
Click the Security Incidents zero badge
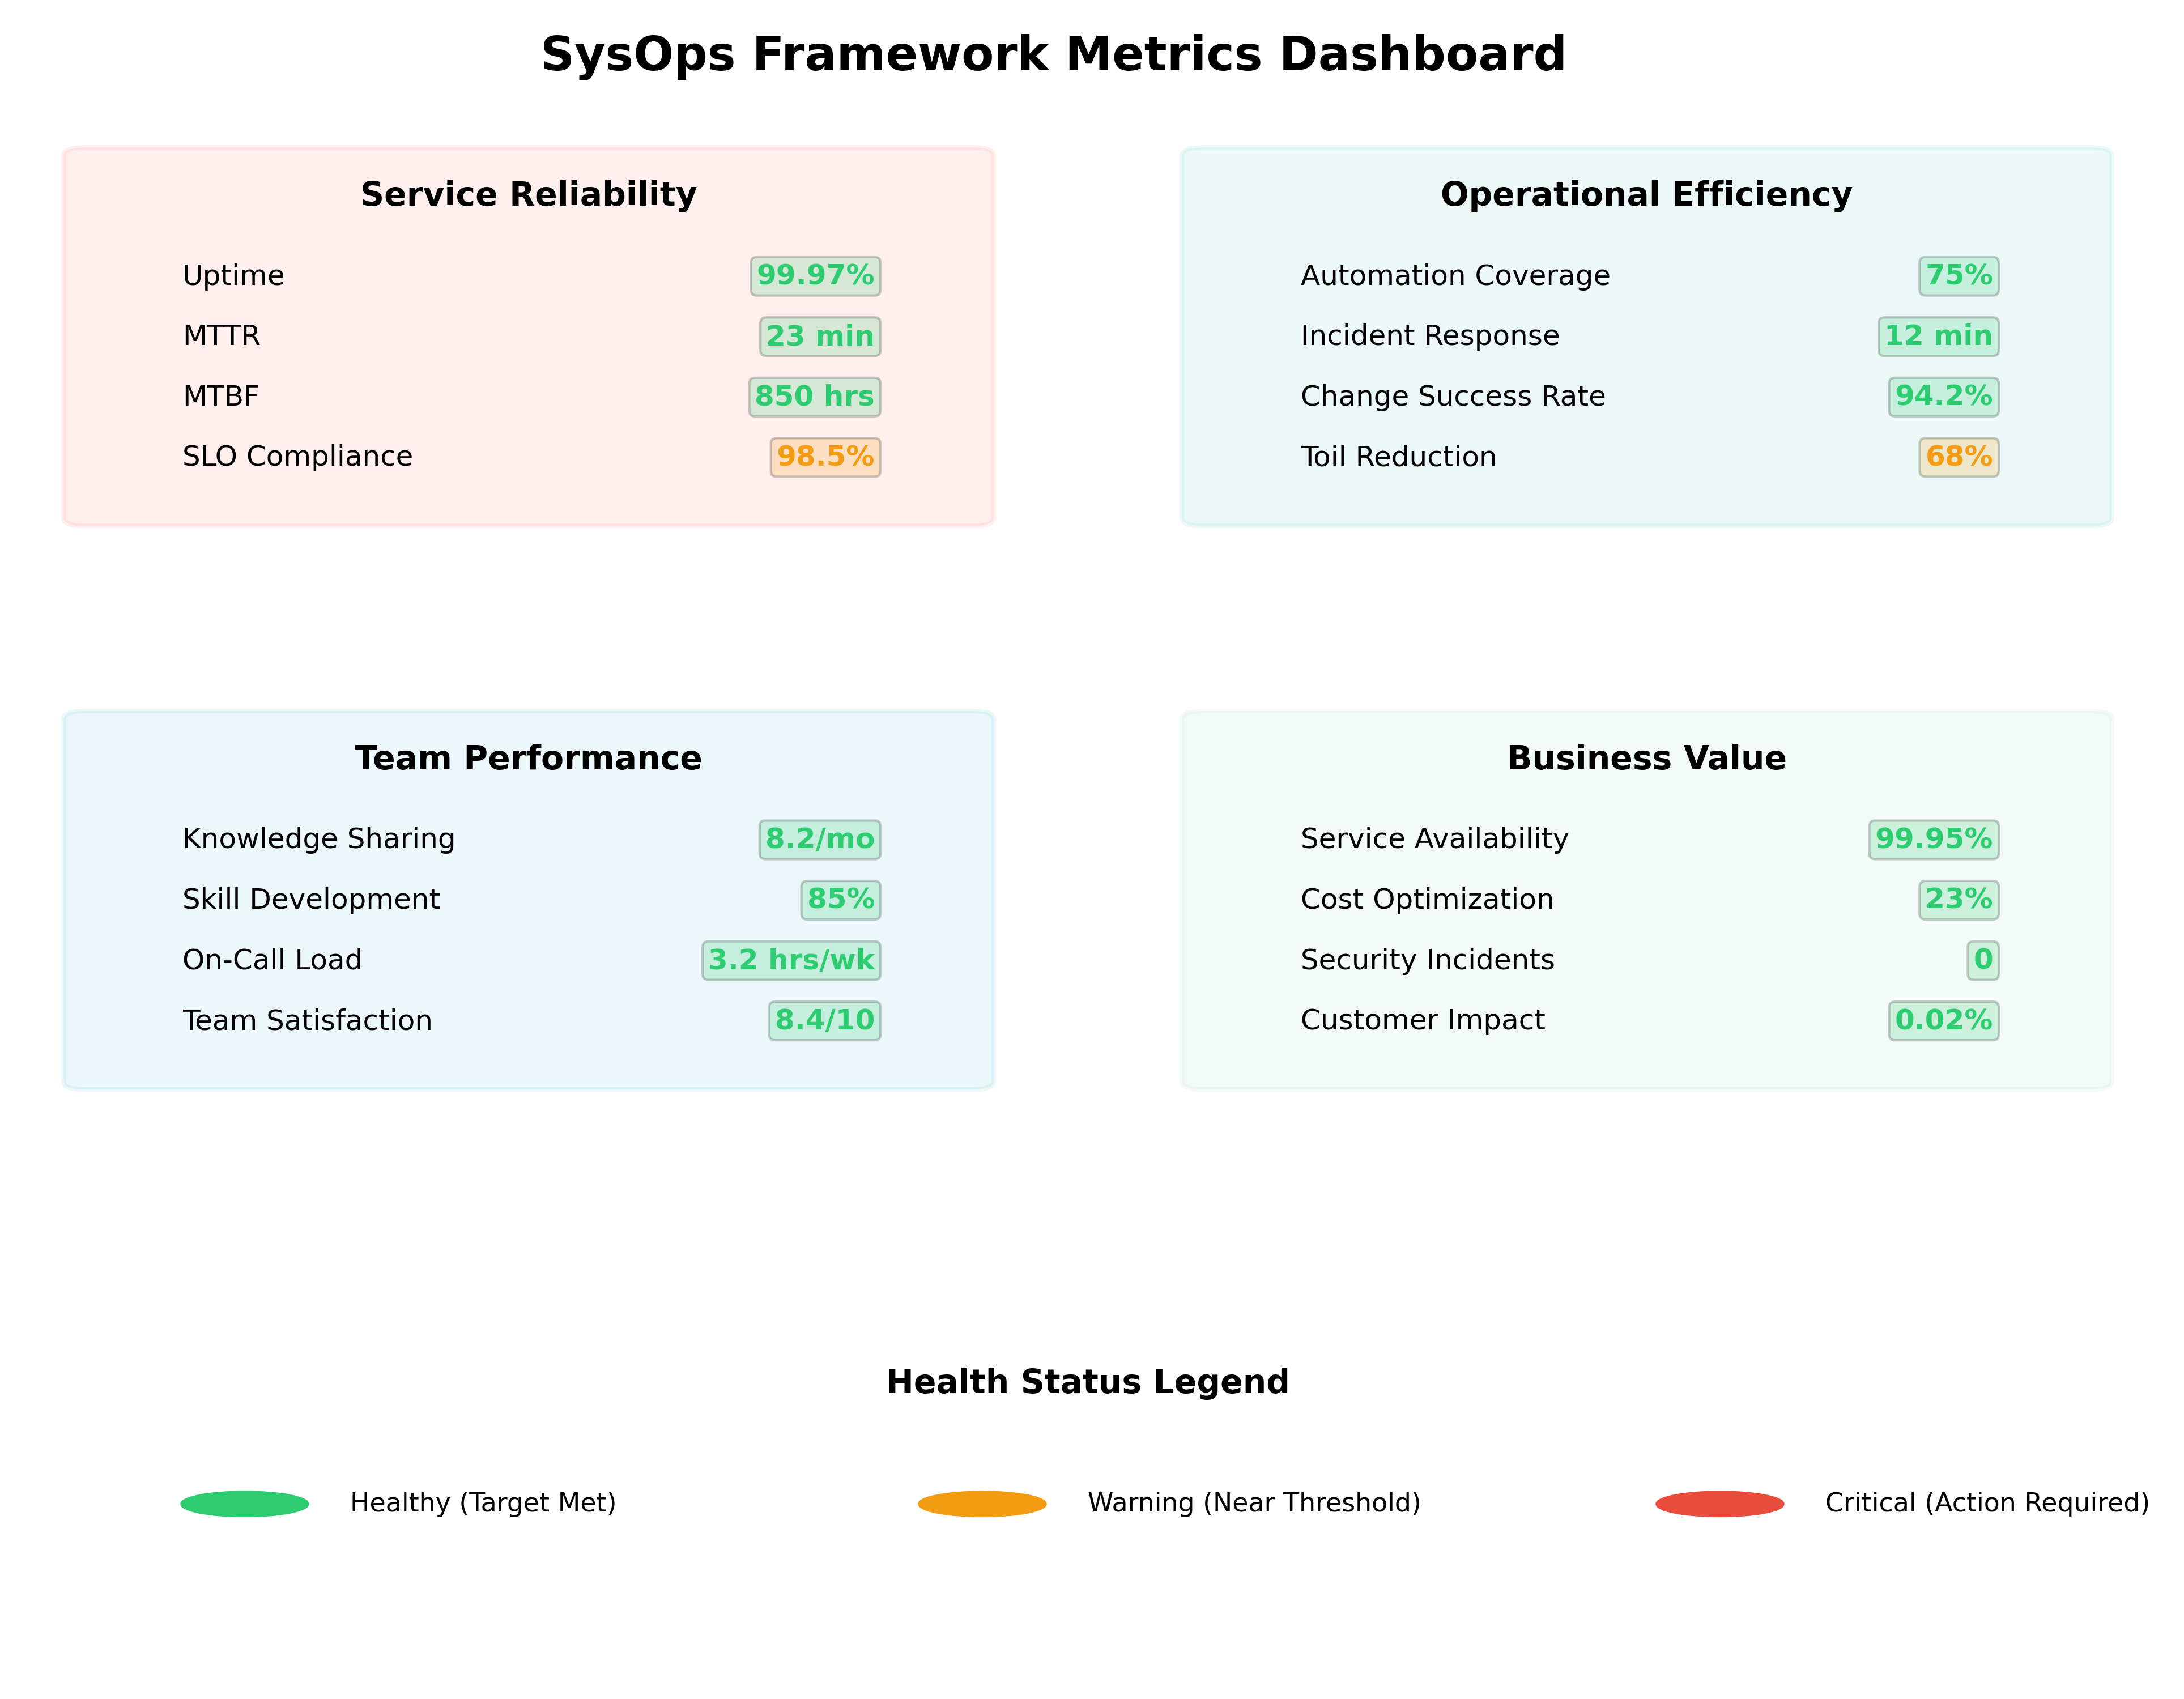1983,960
